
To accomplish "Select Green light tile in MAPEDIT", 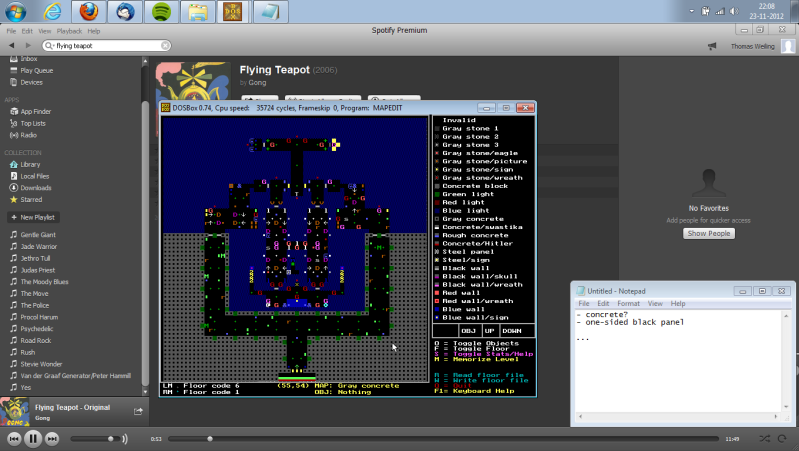I will pyautogui.click(x=468, y=194).
